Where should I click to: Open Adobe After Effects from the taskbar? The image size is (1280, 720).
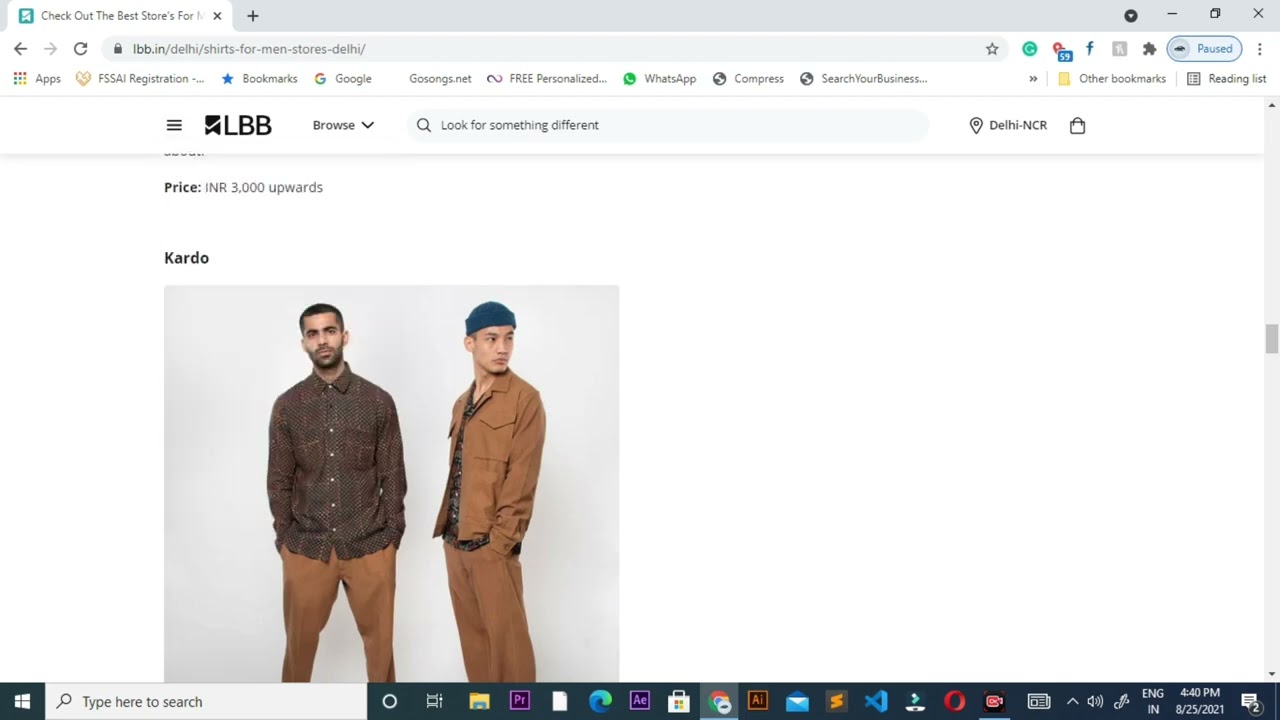639,701
